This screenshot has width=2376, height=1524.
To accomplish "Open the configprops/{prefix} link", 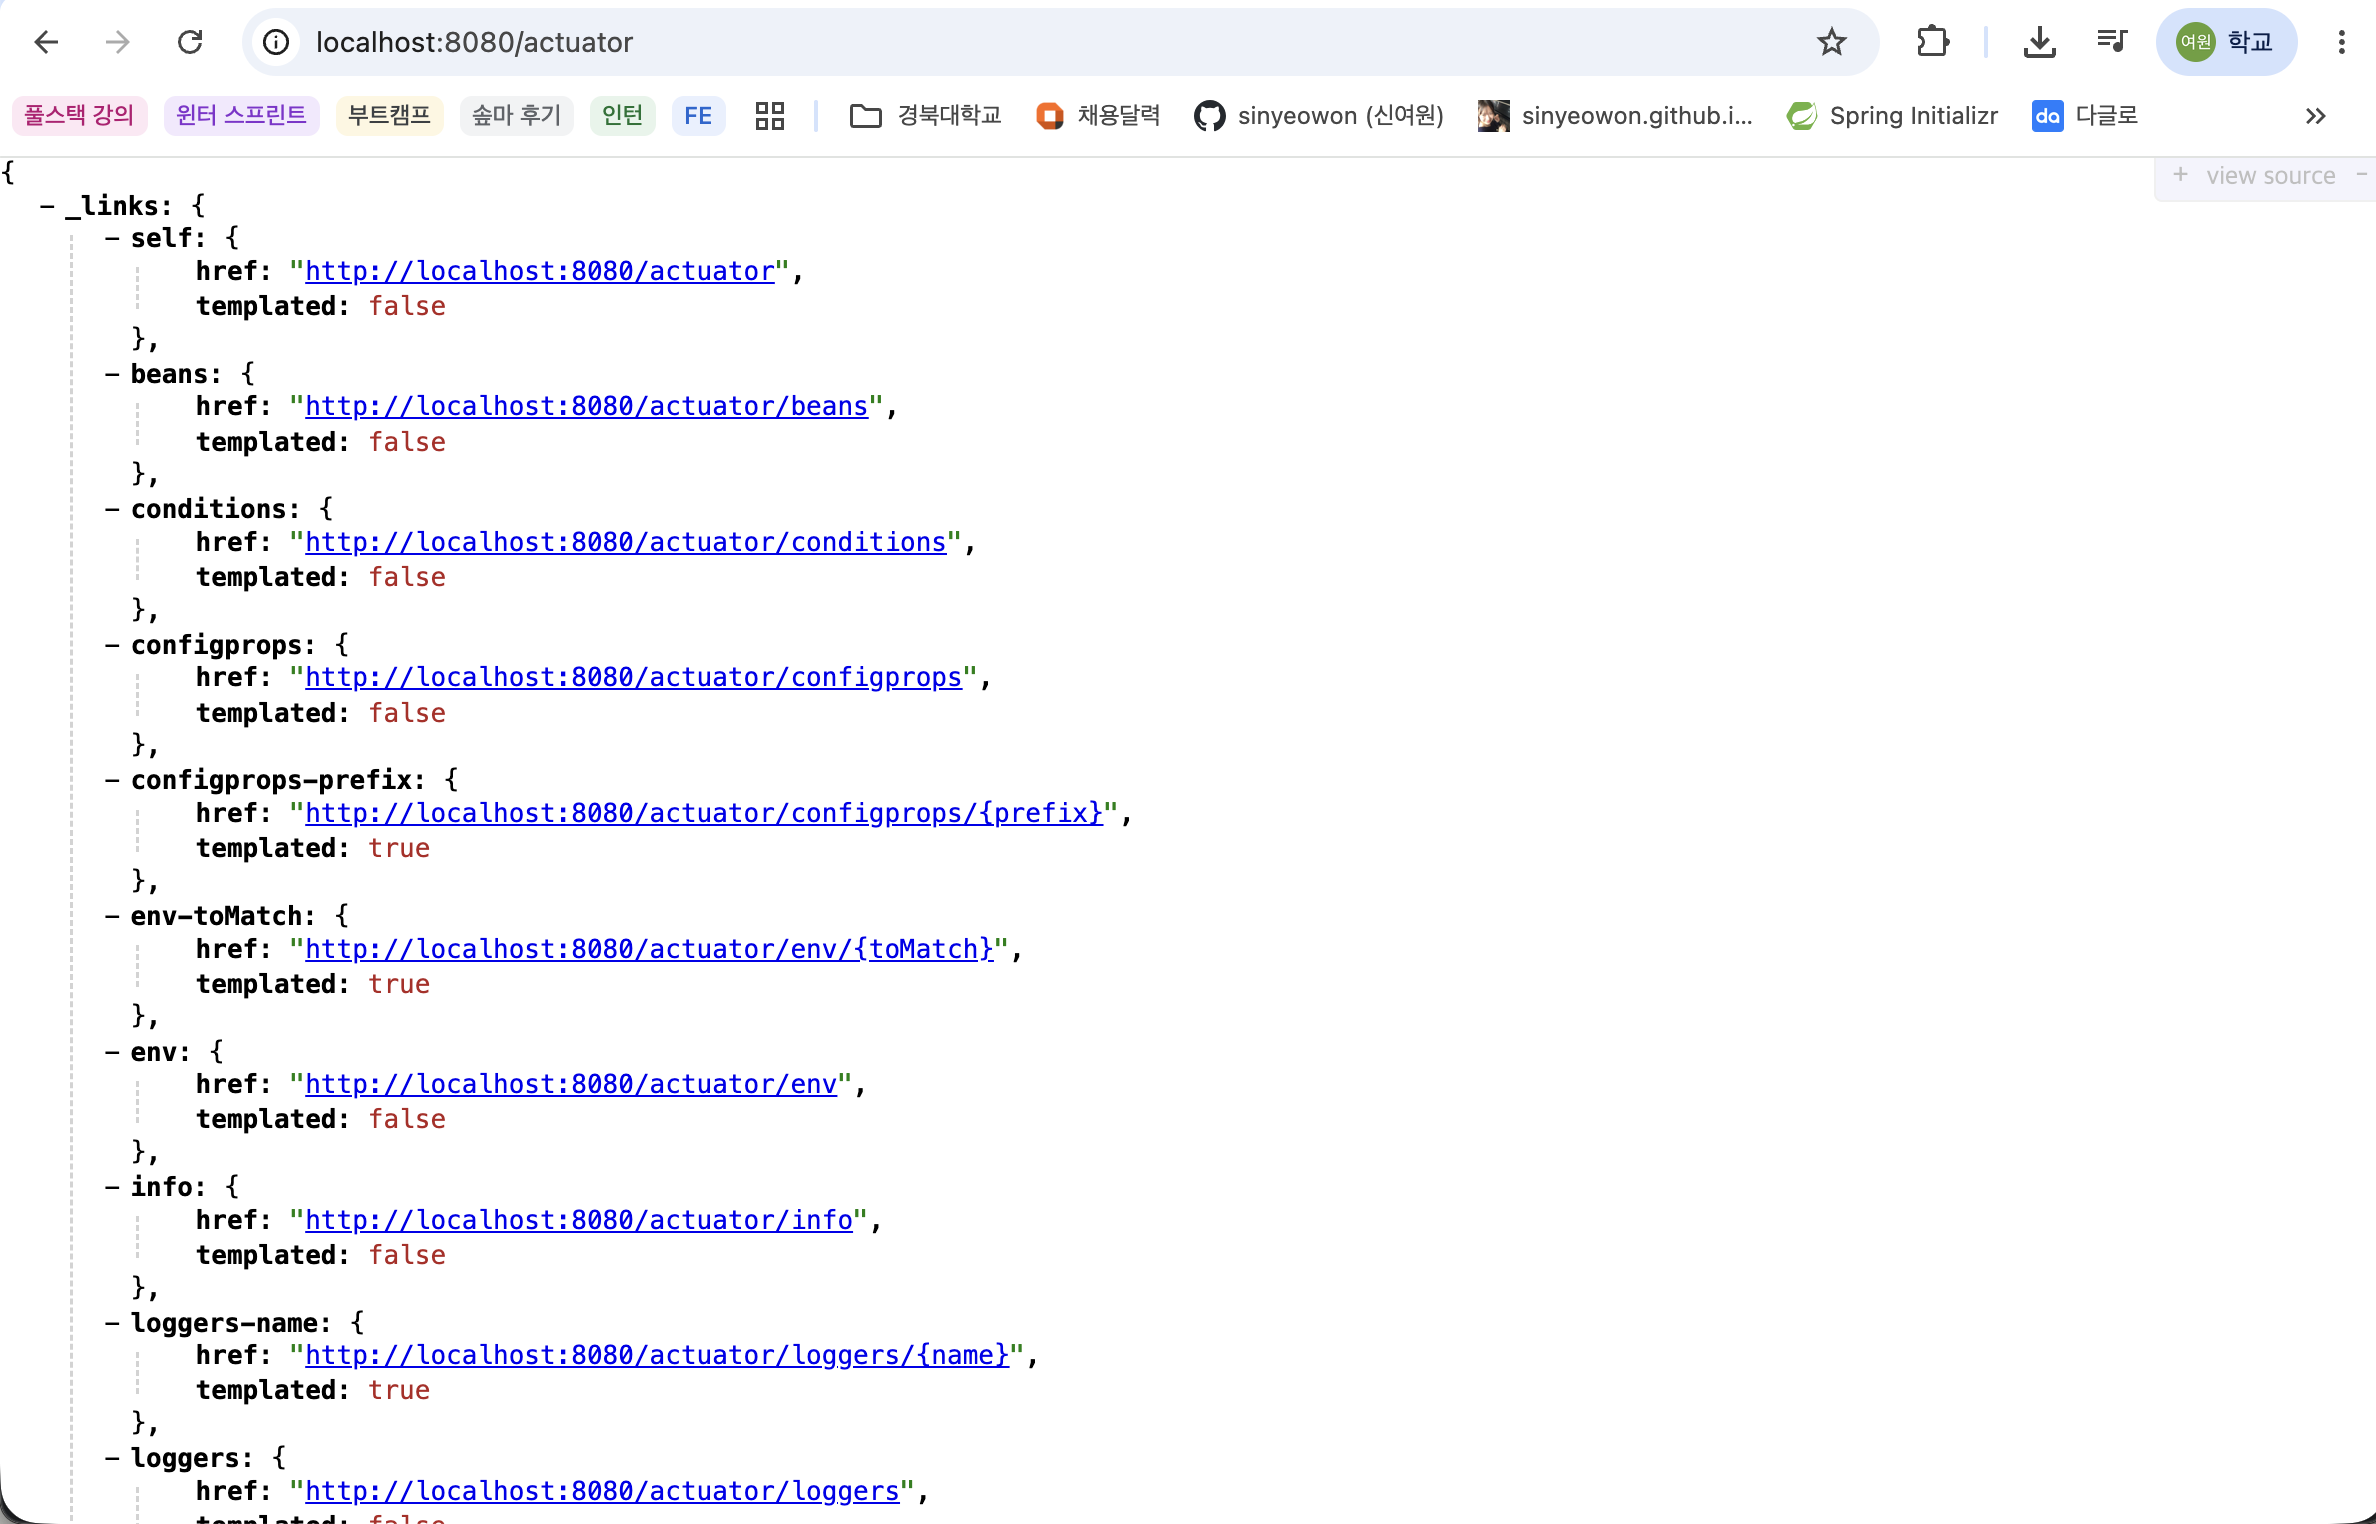I will (704, 813).
